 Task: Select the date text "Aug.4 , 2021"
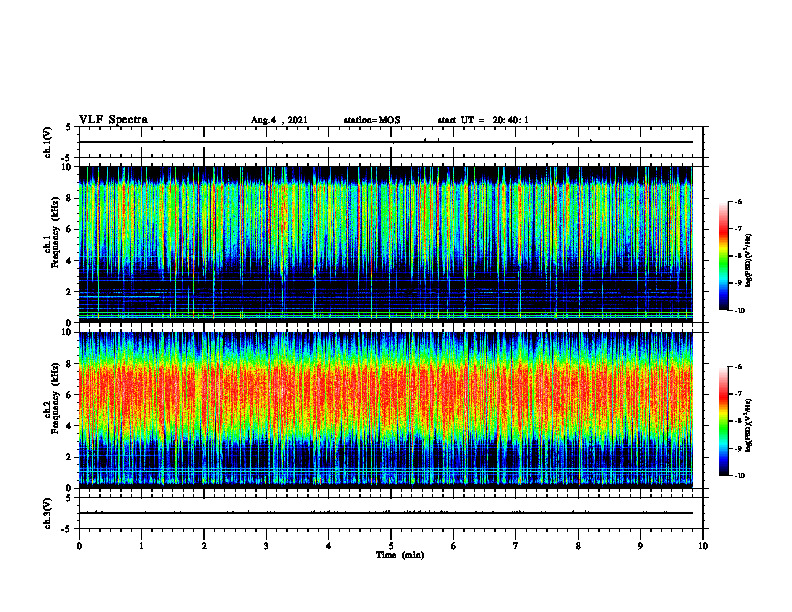(x=279, y=120)
